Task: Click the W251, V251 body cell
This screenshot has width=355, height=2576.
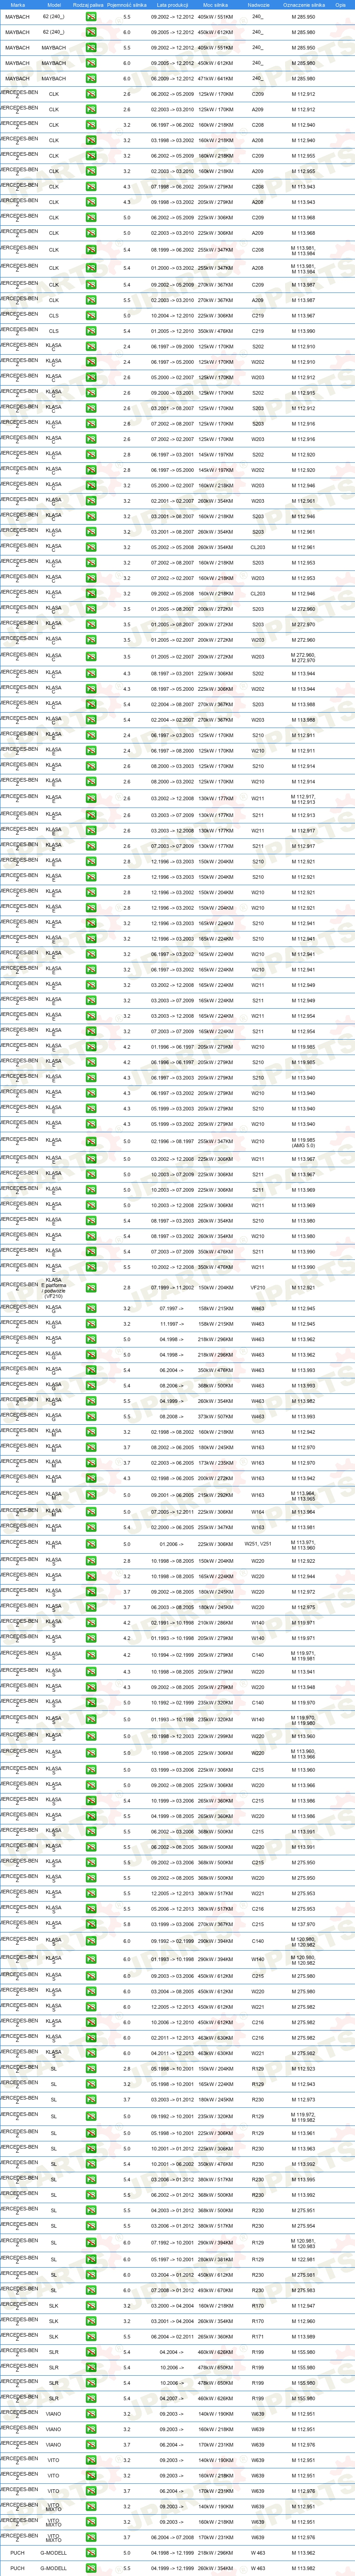Action: click(258, 1545)
